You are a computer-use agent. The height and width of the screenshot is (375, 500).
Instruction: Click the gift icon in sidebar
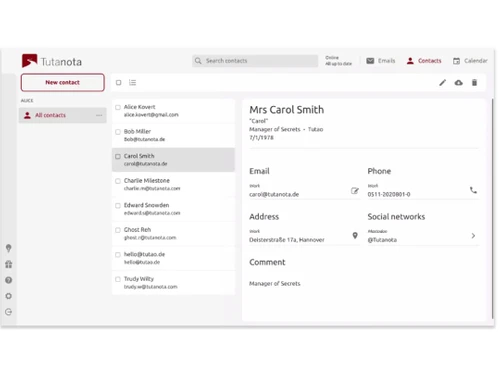[x=9, y=264]
